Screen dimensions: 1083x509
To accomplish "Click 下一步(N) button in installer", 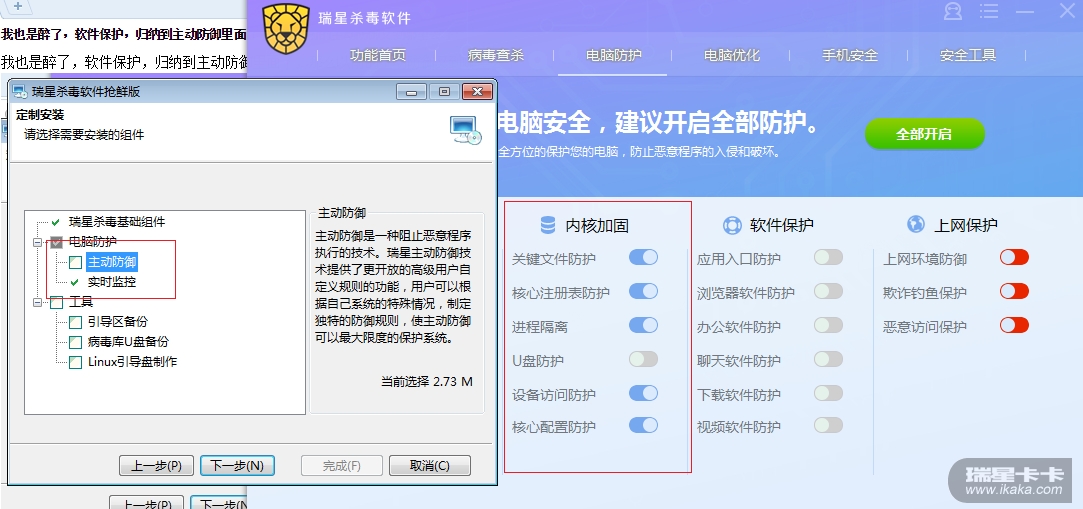I will point(237,465).
